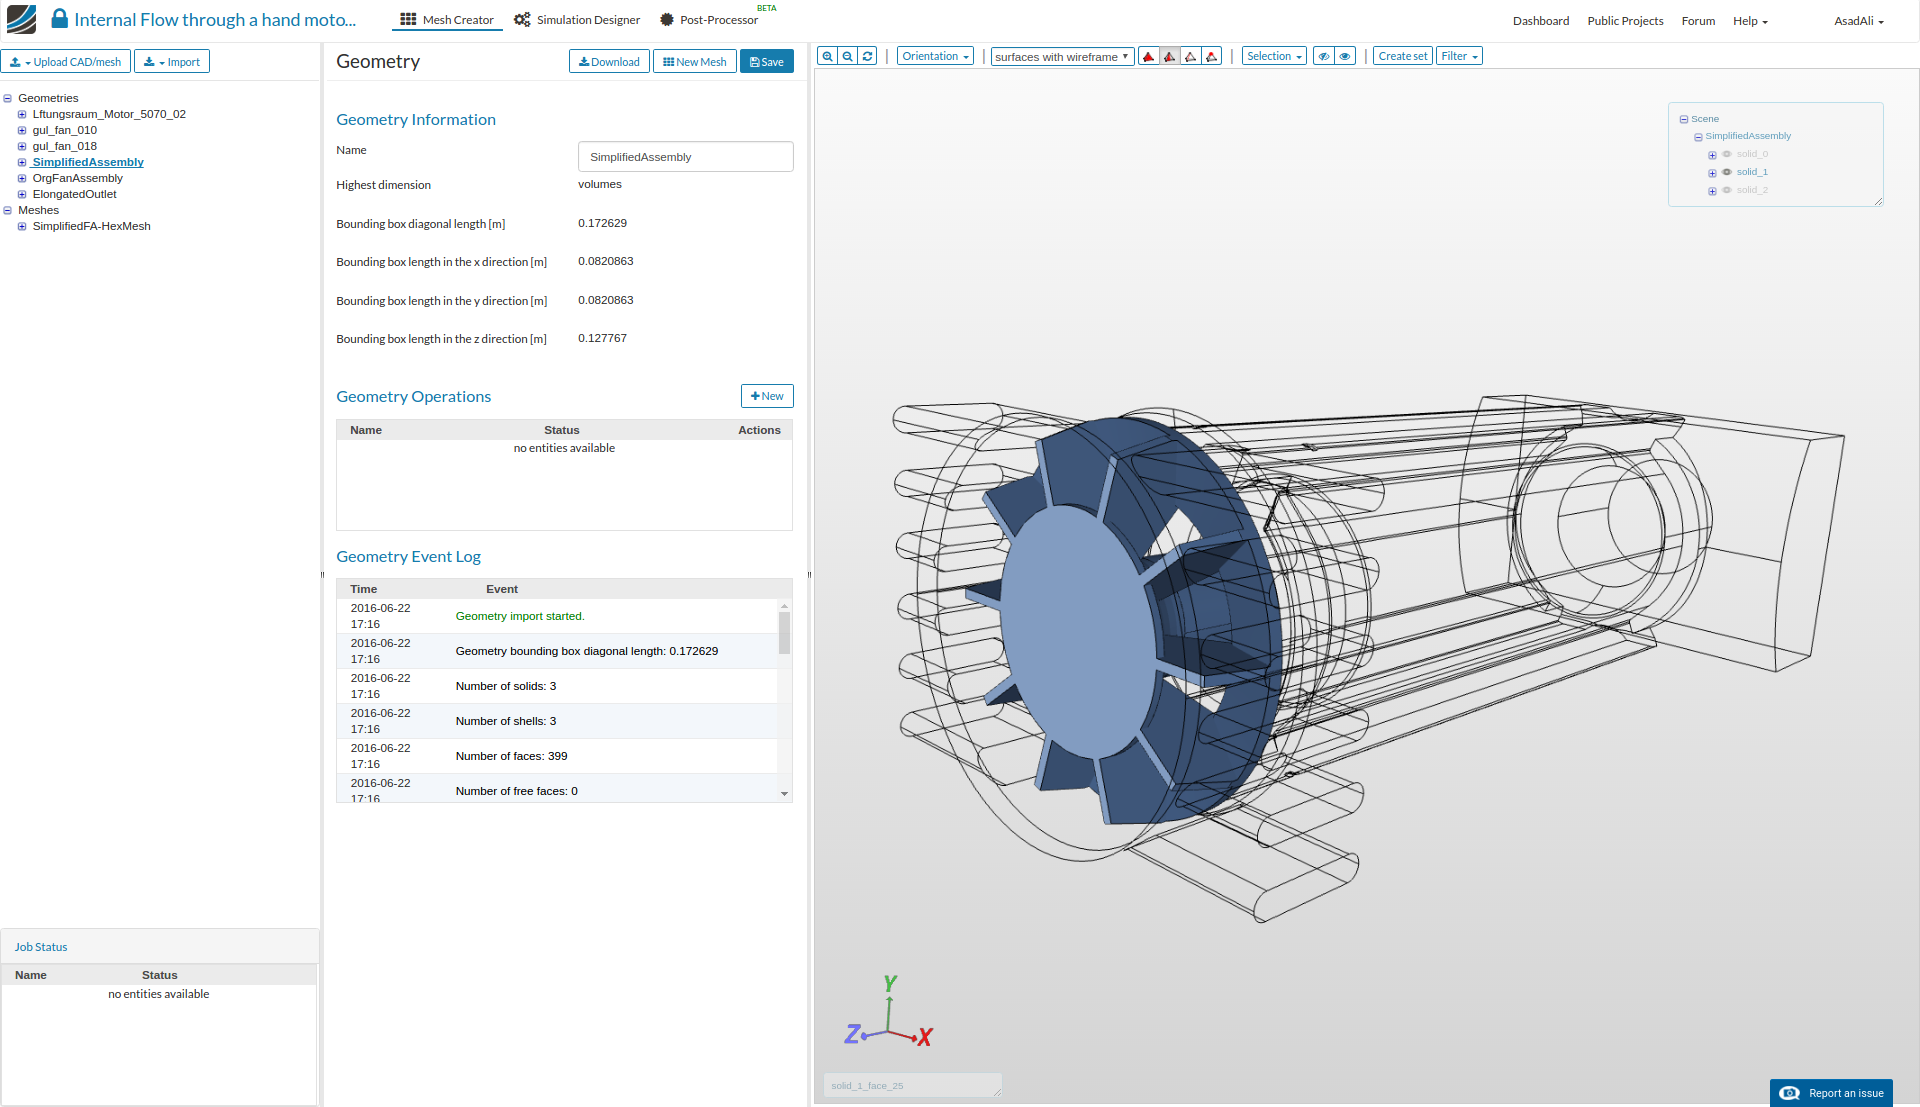Click the hide-selected crossed-eye icon
Image resolution: width=1920 pixels, height=1107 pixels.
coord(1323,56)
